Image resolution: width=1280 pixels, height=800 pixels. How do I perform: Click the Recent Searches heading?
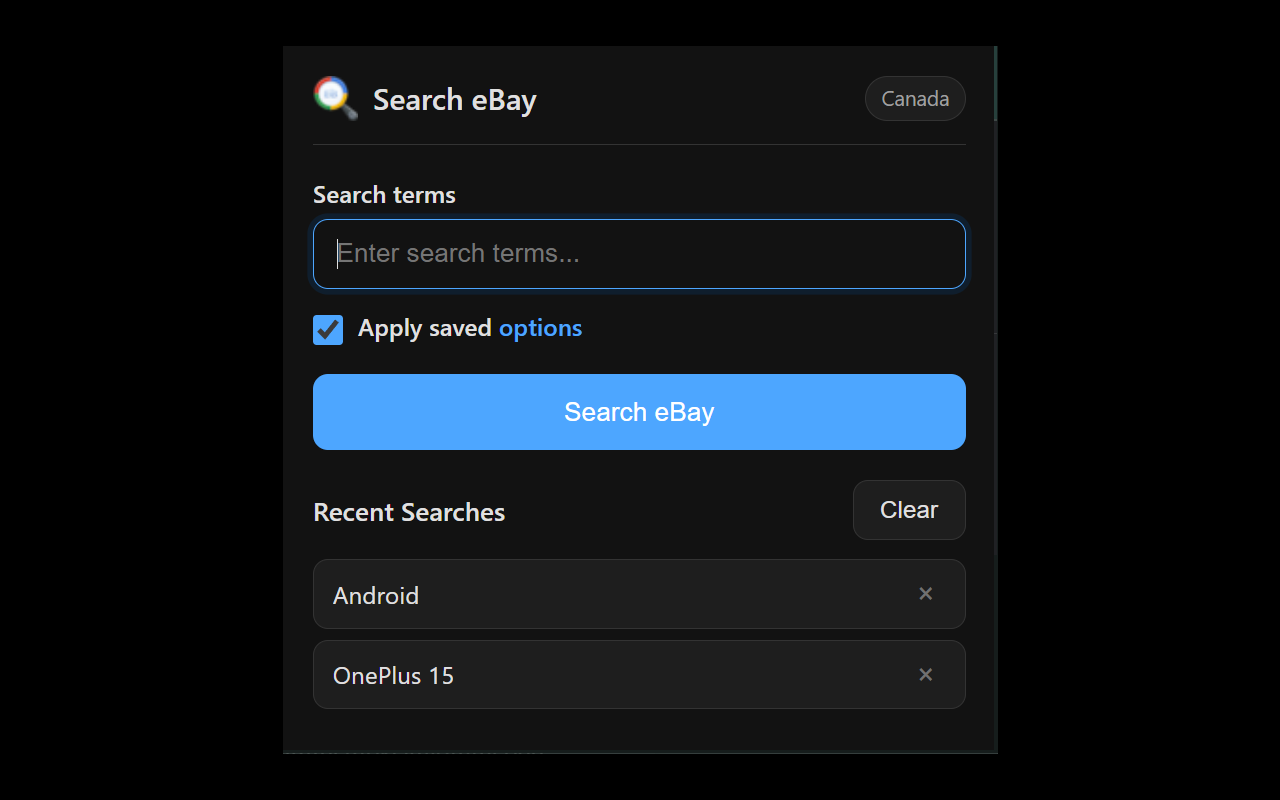click(x=409, y=512)
